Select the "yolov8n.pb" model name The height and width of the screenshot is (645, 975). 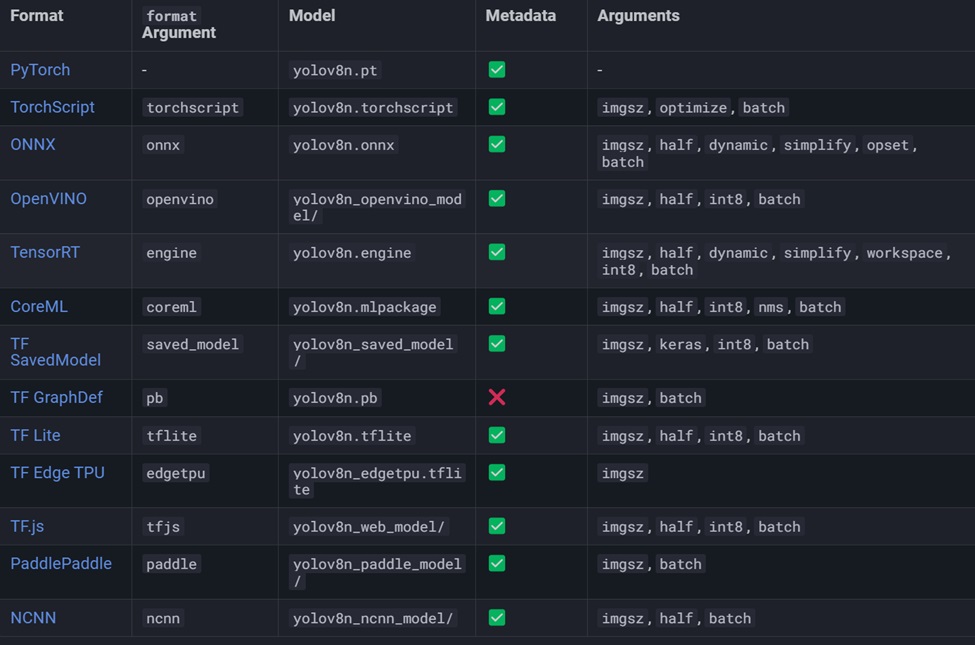click(335, 397)
